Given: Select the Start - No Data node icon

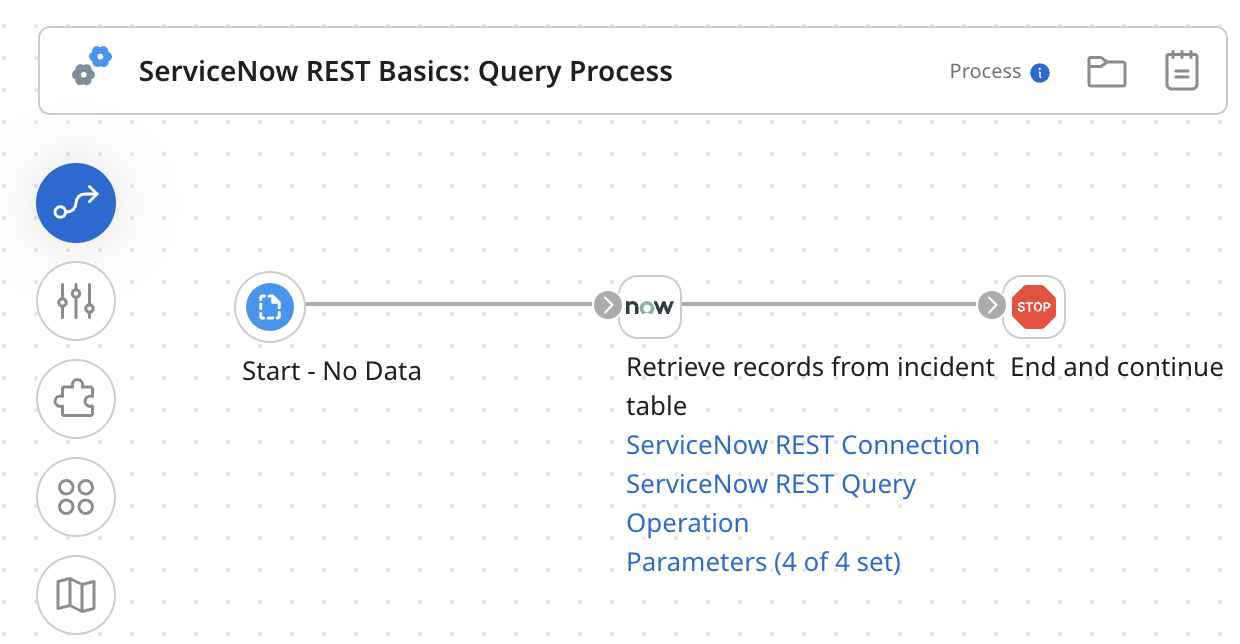Looking at the screenshot, I should [270, 307].
